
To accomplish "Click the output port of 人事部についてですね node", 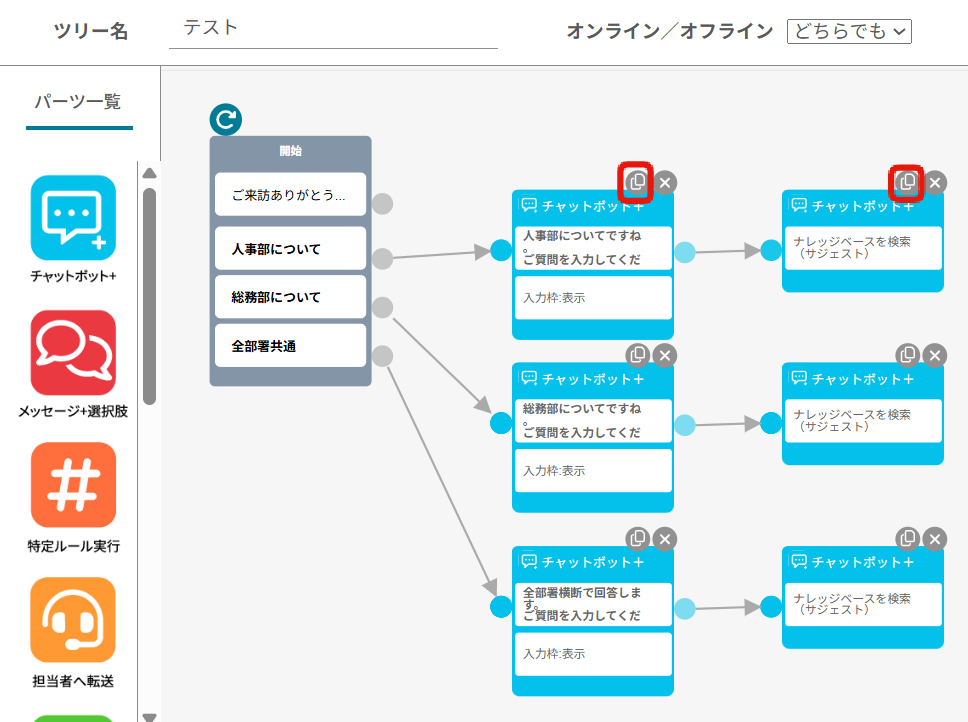I will (x=685, y=252).
